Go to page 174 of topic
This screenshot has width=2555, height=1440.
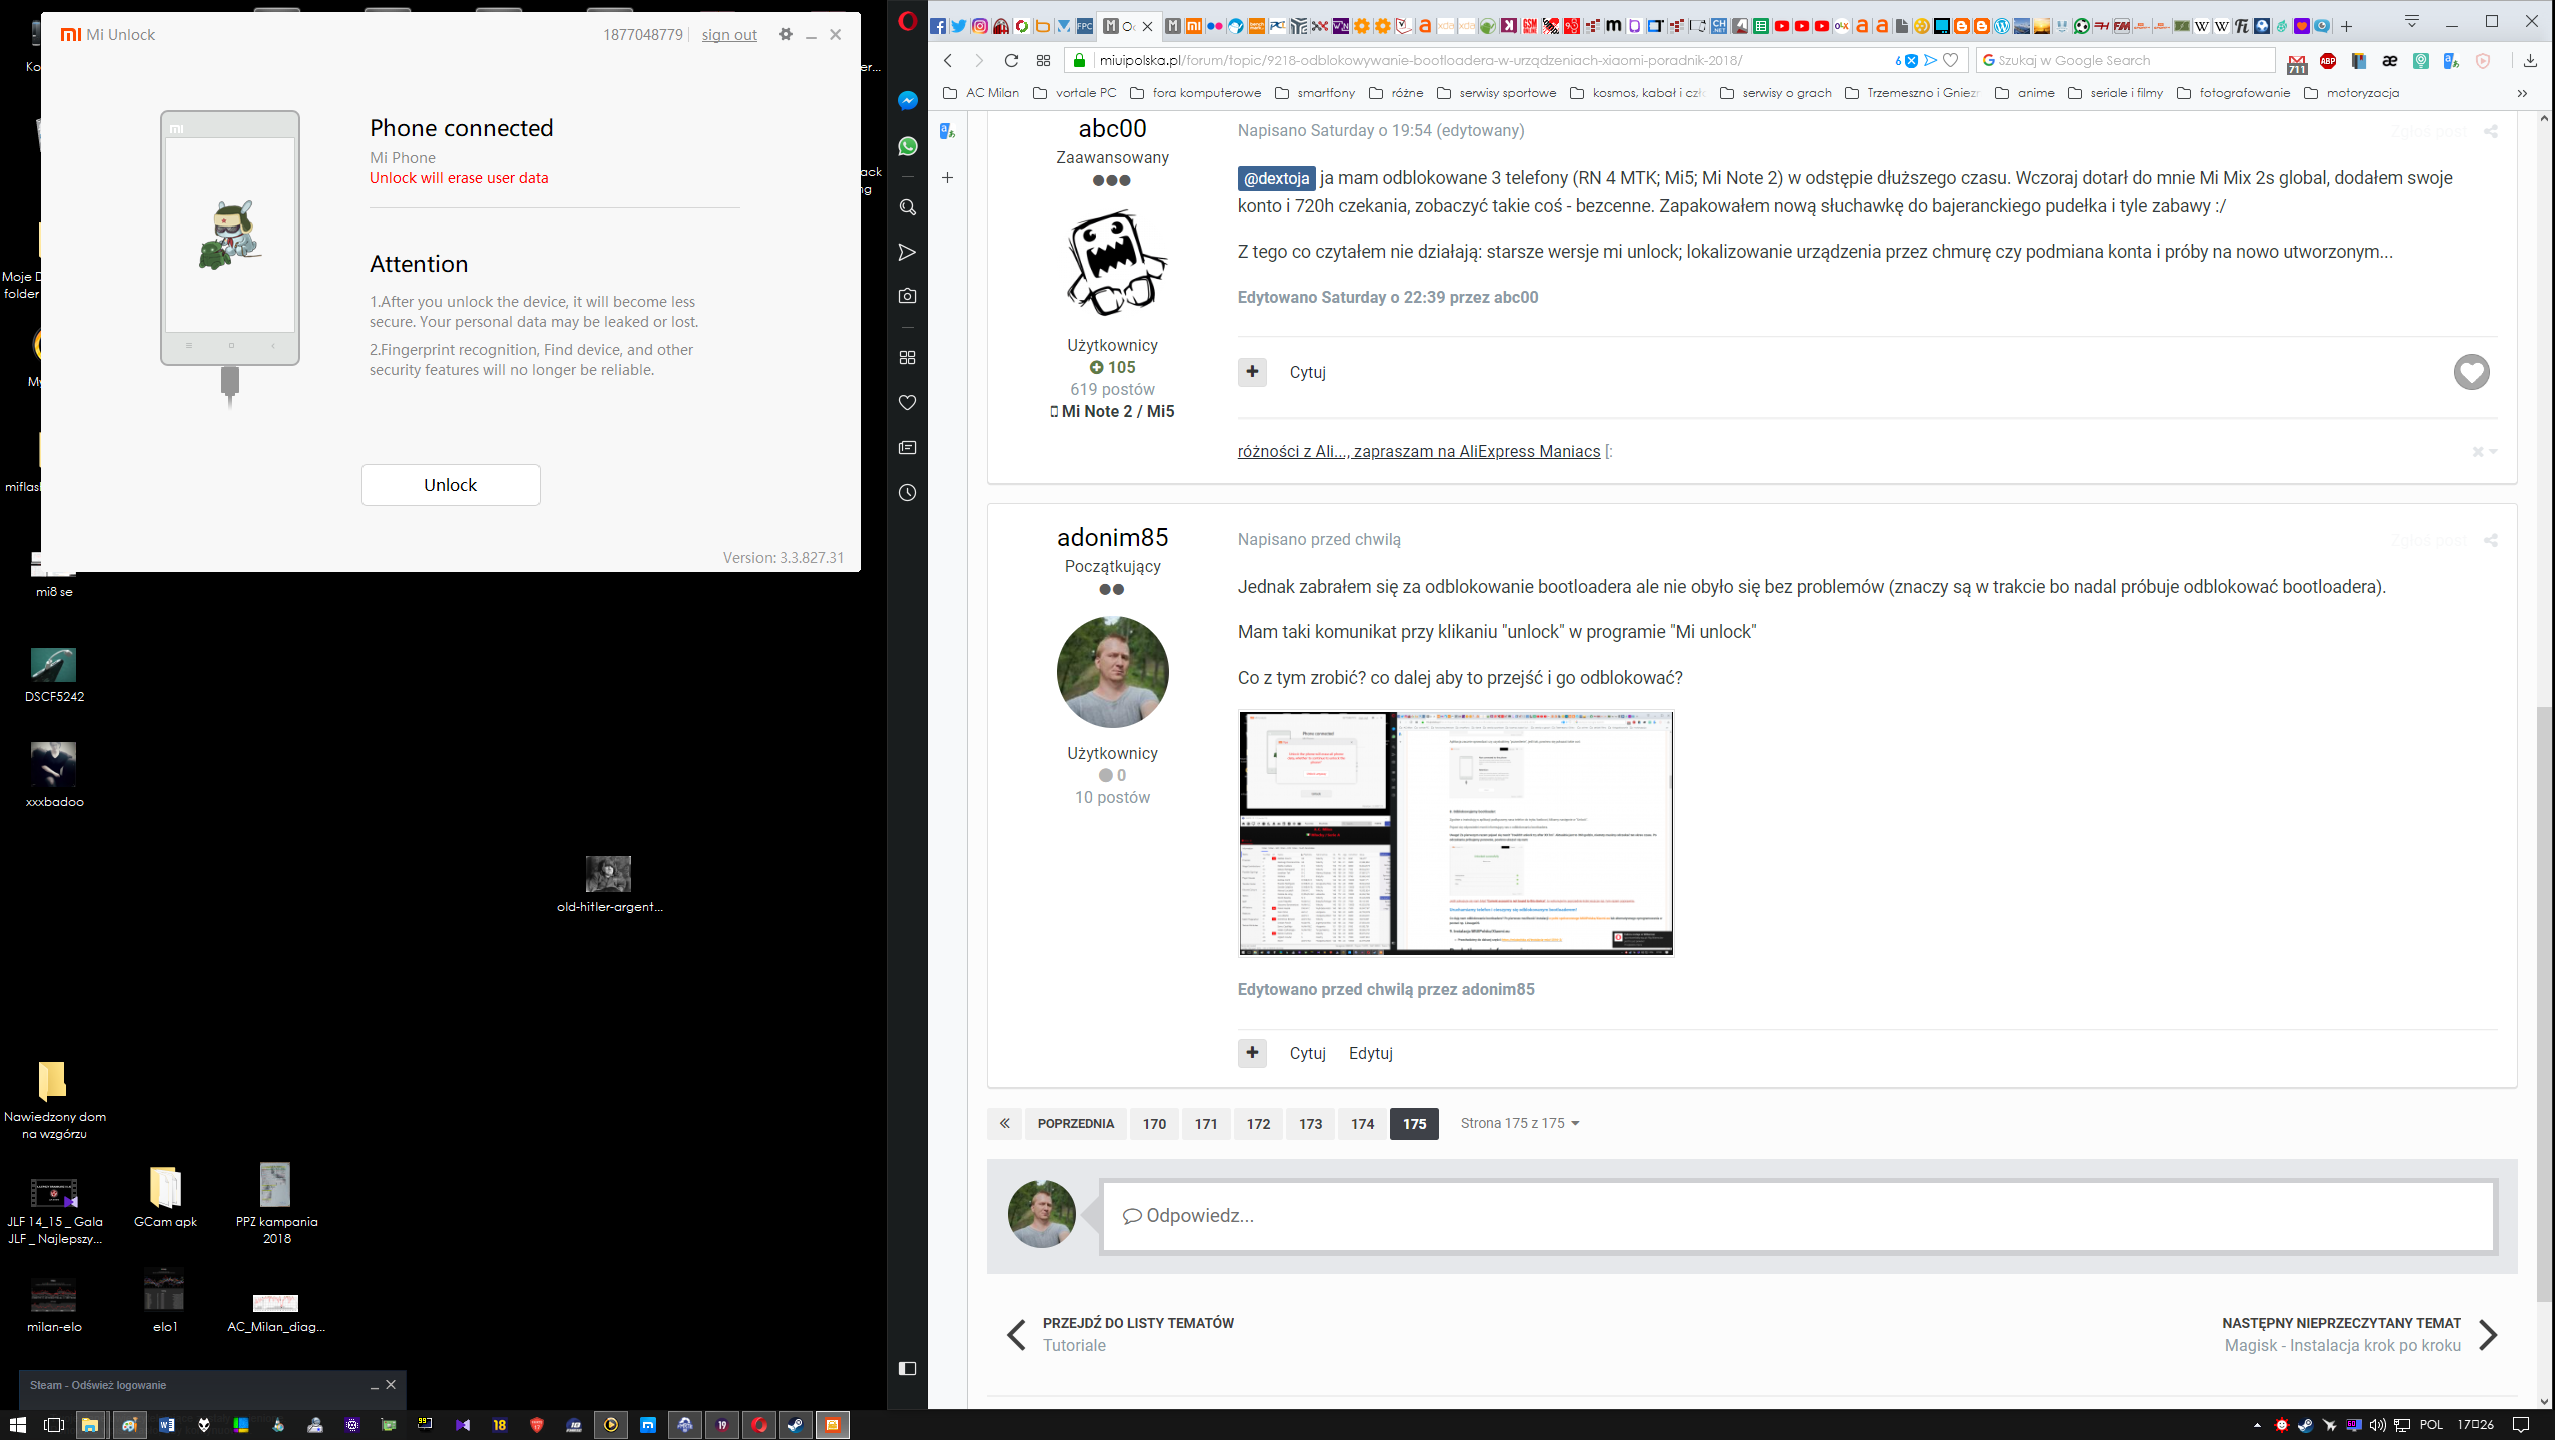(1362, 1124)
